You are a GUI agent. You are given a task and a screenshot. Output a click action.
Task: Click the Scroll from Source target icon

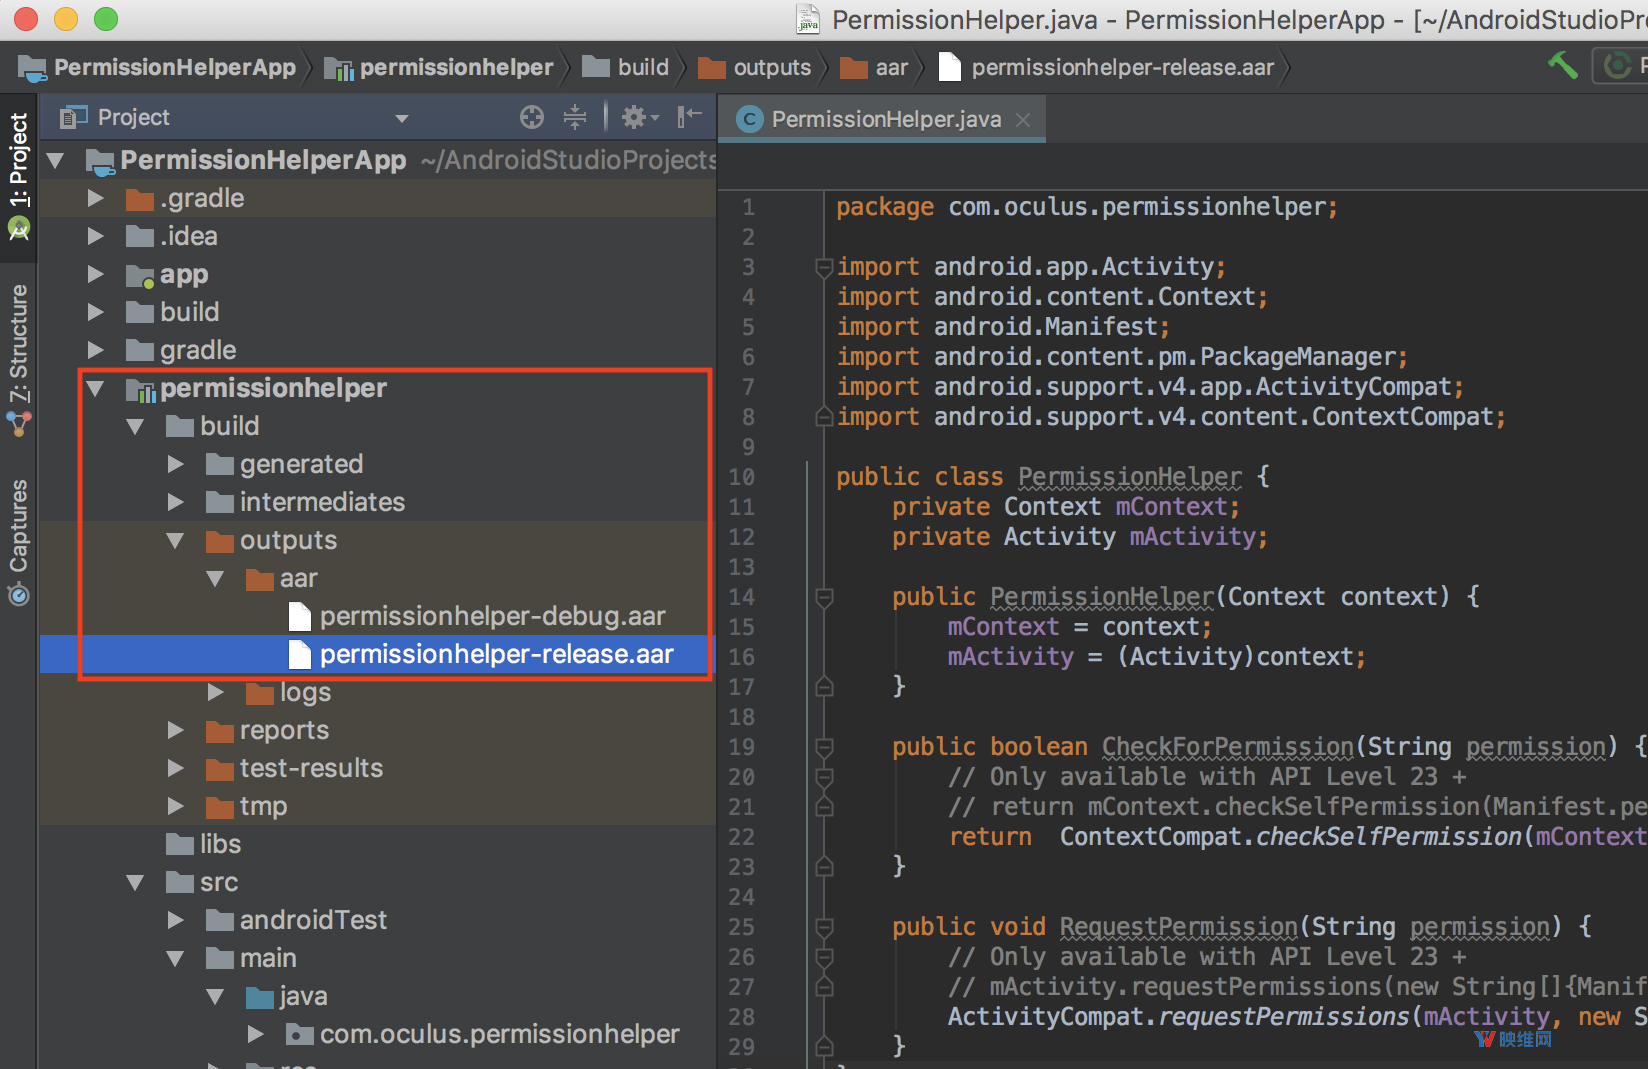532,118
